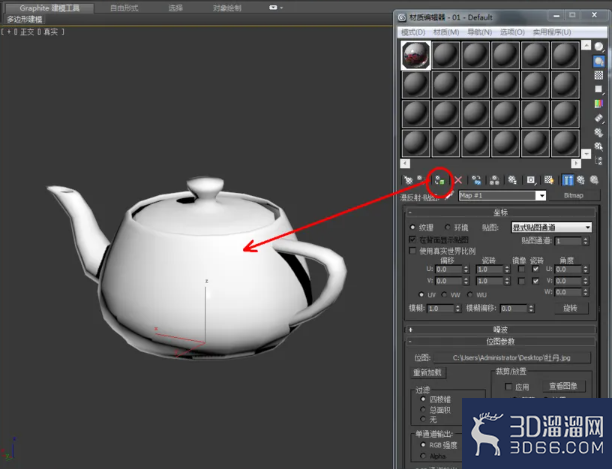Click the eyedropper pick material icon
Image resolution: width=612 pixels, height=469 pixels.
[x=449, y=195]
